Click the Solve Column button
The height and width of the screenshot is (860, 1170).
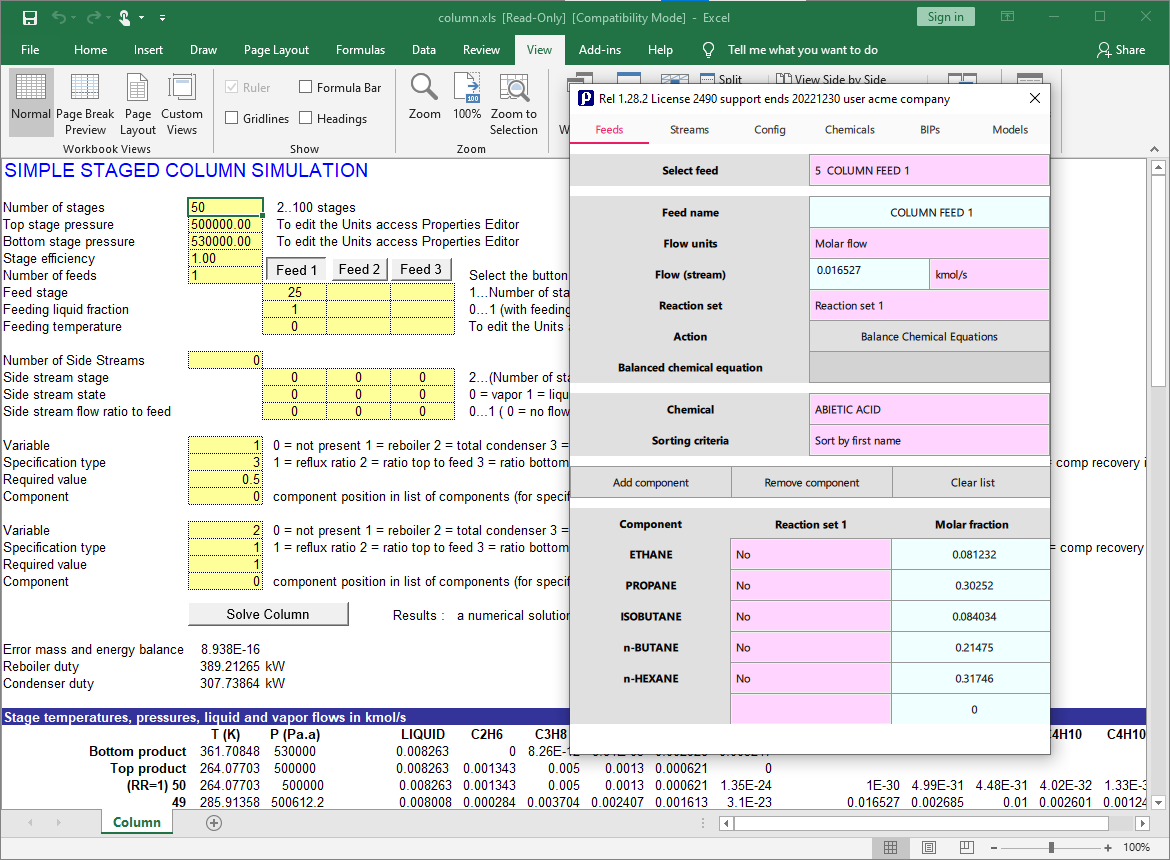pyautogui.click(x=268, y=614)
